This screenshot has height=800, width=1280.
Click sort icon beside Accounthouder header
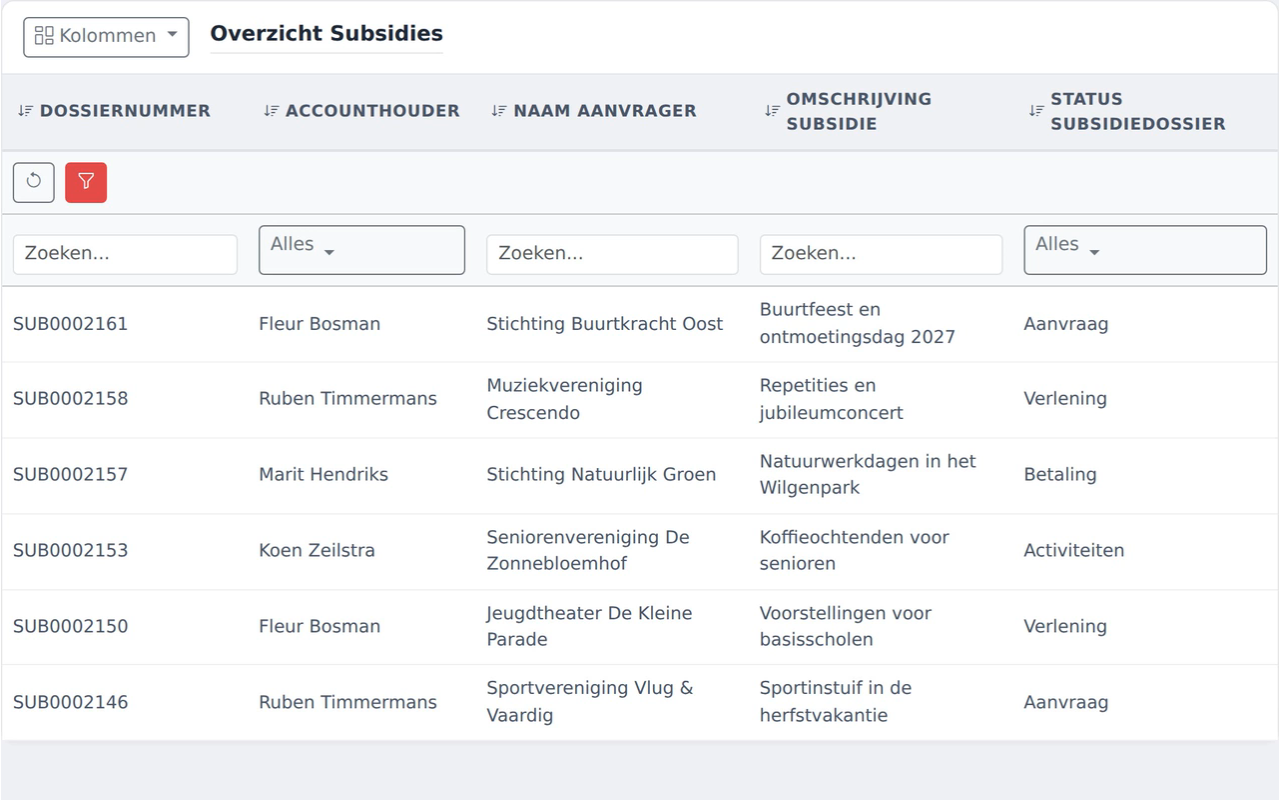click(271, 111)
